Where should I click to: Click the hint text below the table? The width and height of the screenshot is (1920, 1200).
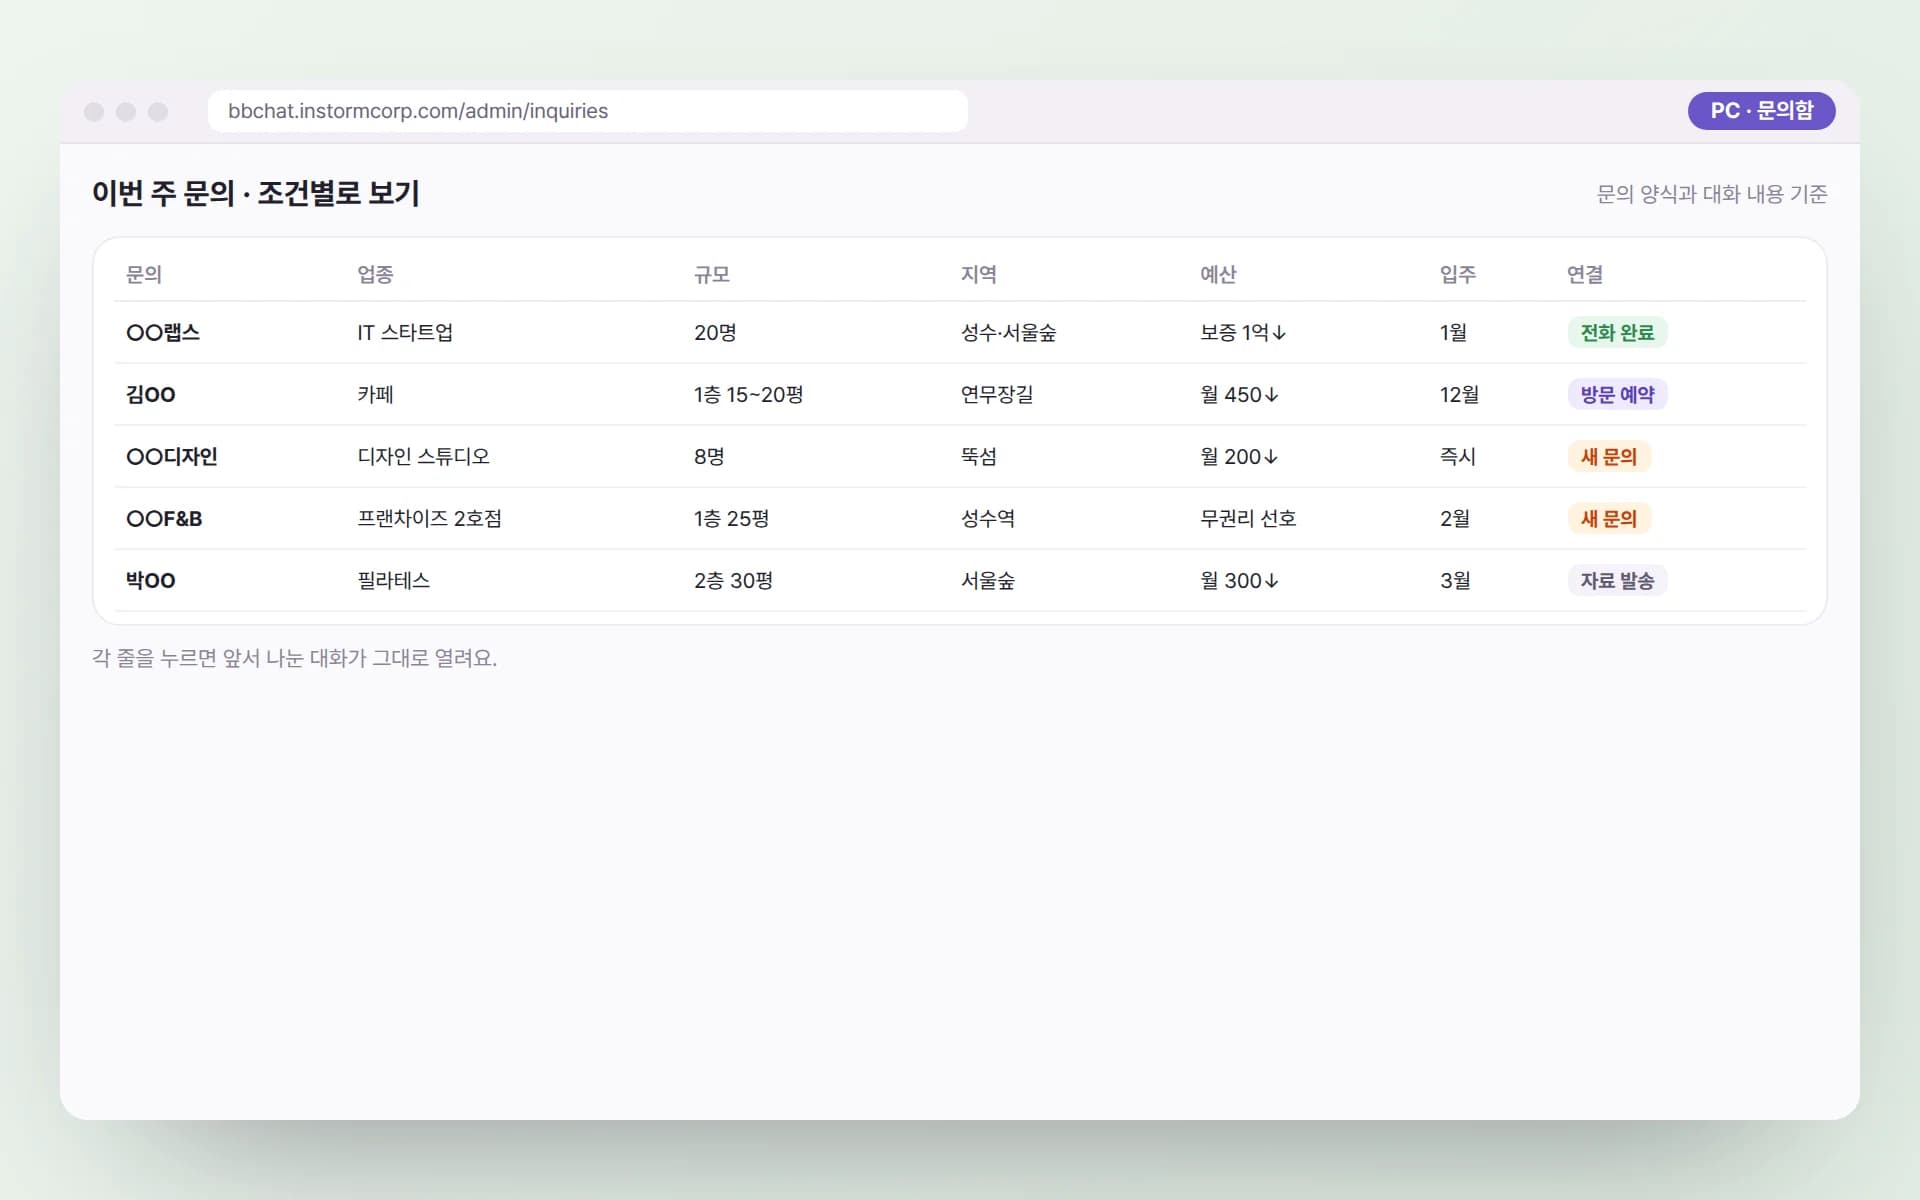(x=294, y=658)
